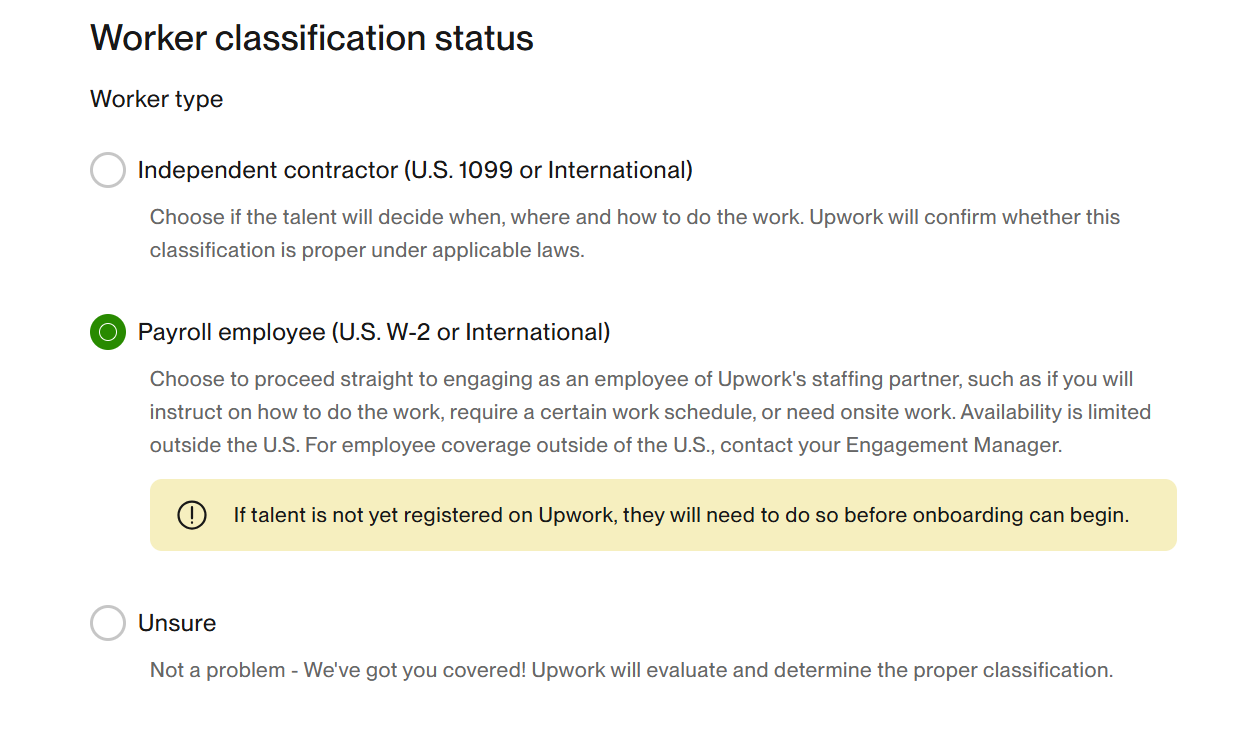Click the "Payroll employee (U.S. W-2 or International)" label
This screenshot has height=736, width=1248.
374,332
